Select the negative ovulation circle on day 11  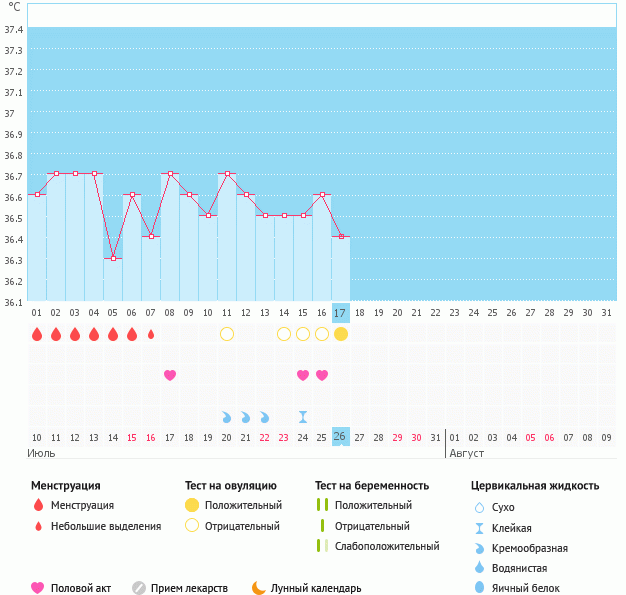click(227, 334)
